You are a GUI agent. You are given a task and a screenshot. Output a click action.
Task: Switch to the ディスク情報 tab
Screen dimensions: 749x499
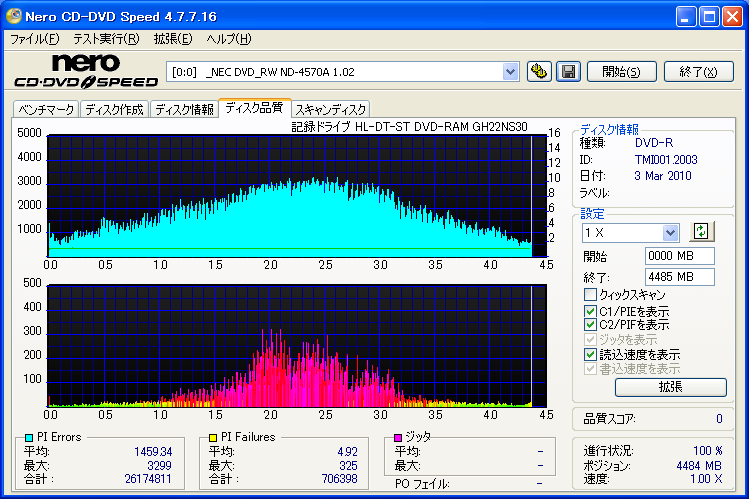184,109
